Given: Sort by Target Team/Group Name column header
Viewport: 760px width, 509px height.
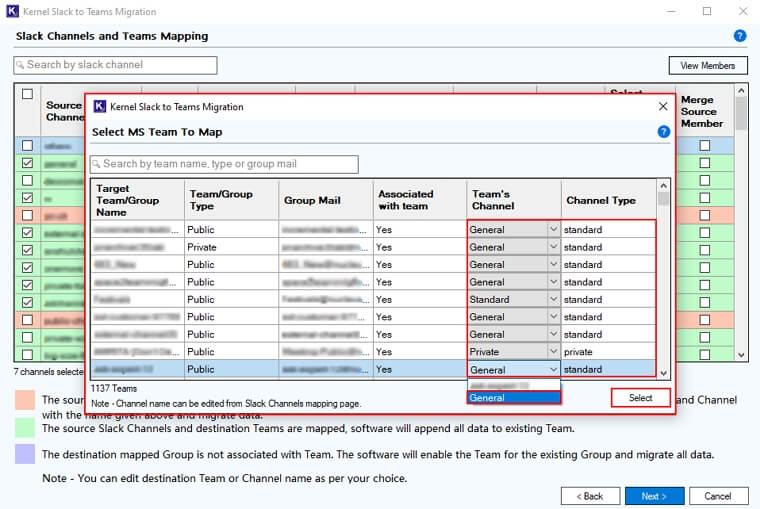Looking at the screenshot, I should (x=138, y=200).
